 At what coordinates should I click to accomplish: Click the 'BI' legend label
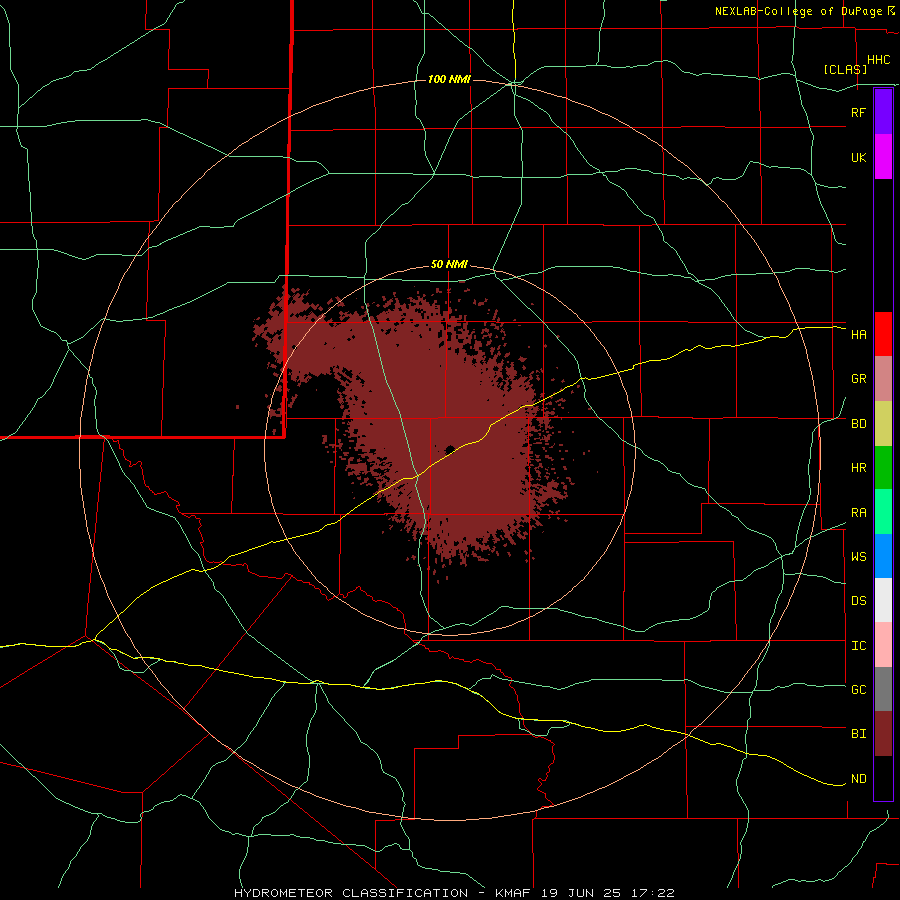pos(858,734)
